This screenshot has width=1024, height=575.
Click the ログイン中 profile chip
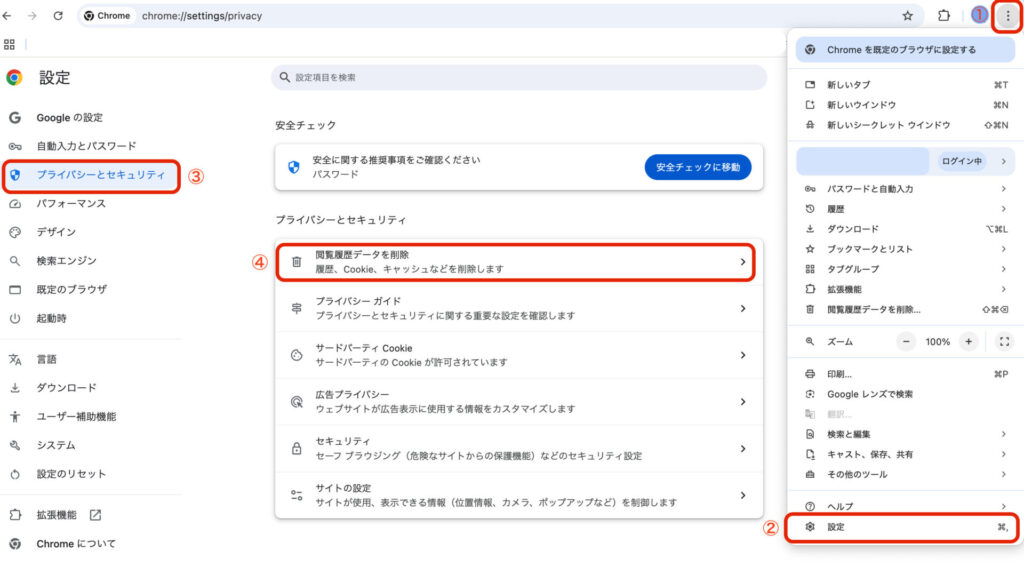(961, 161)
